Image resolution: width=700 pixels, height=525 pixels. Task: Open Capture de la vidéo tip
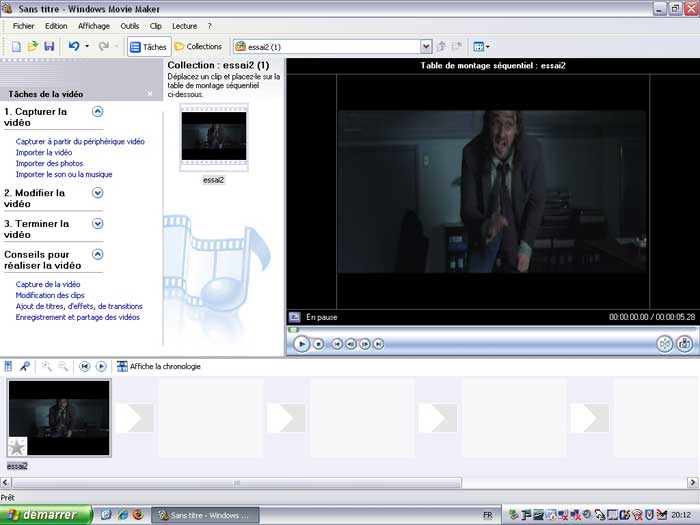point(48,284)
